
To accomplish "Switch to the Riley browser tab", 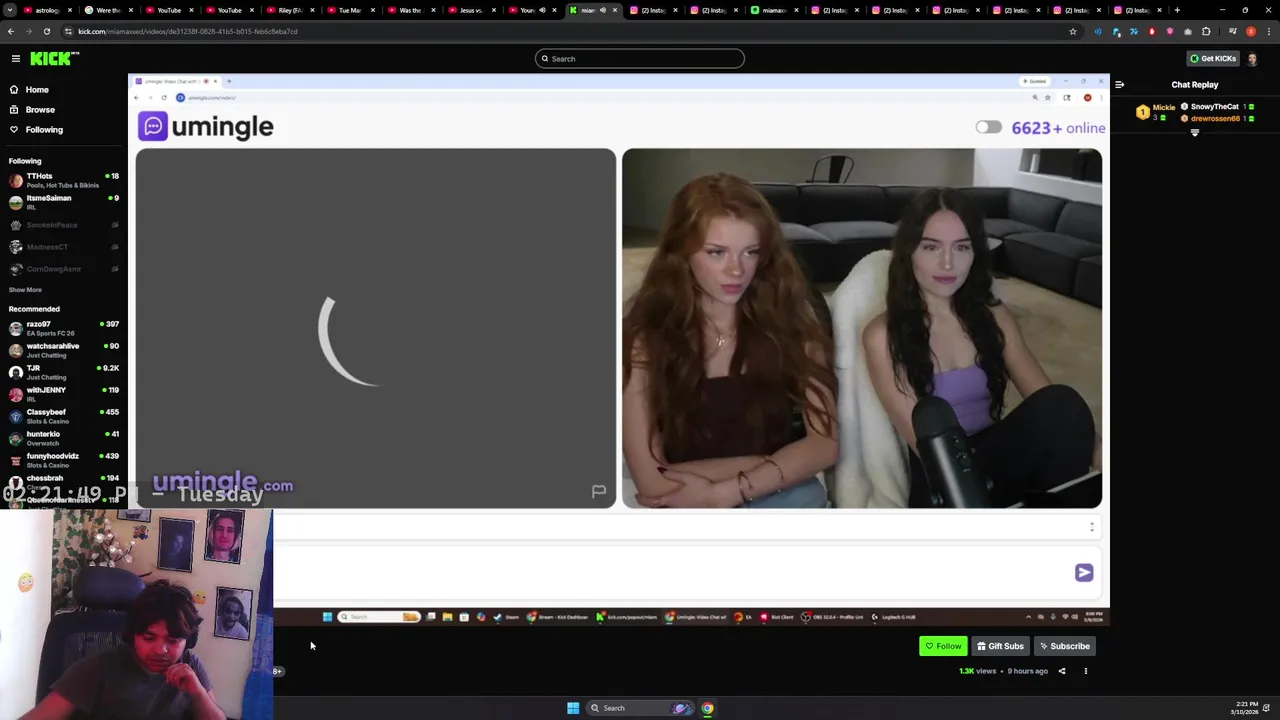I will tap(290, 10).
